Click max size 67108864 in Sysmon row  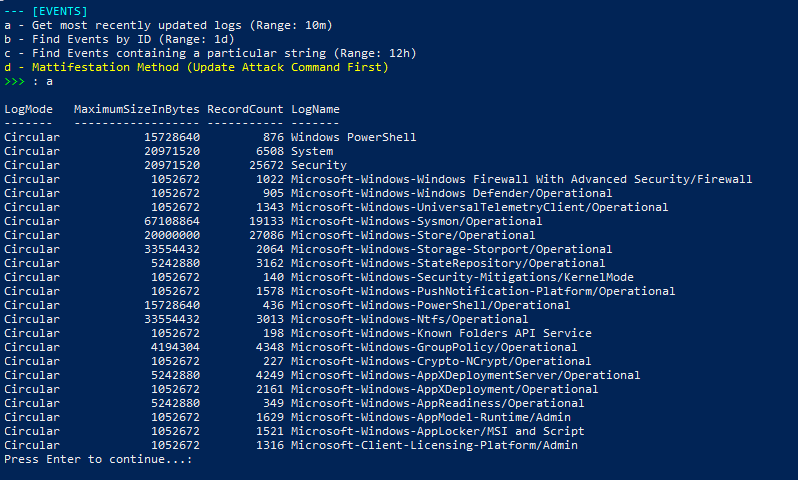(172, 221)
